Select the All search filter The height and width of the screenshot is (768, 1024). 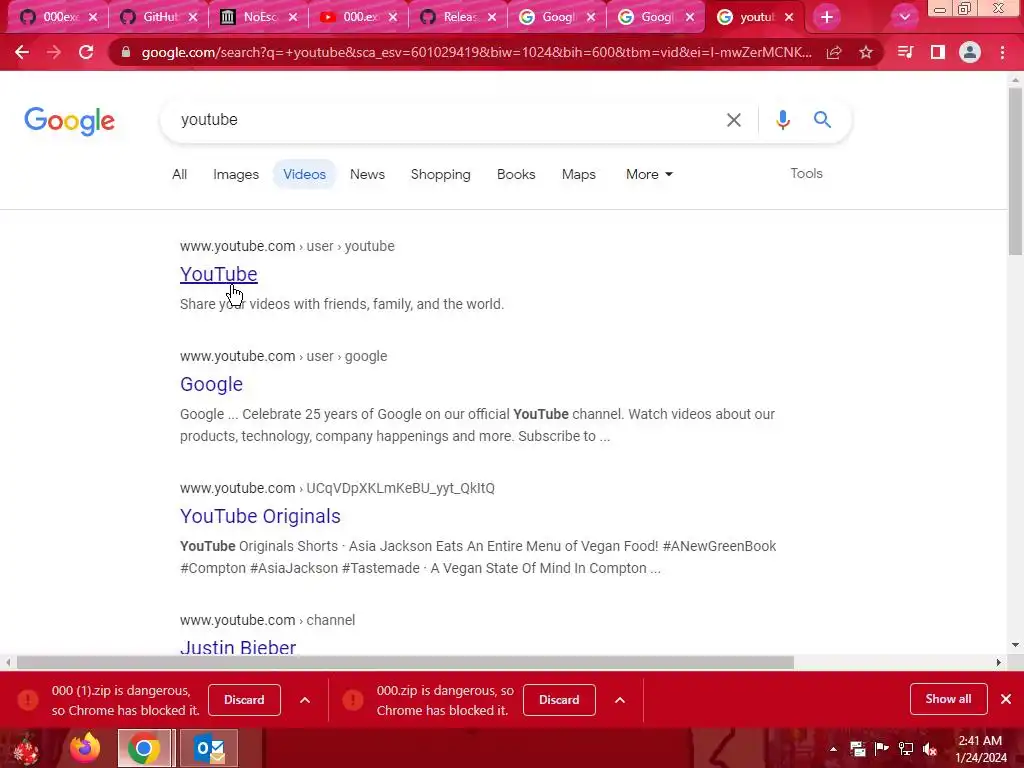[180, 174]
